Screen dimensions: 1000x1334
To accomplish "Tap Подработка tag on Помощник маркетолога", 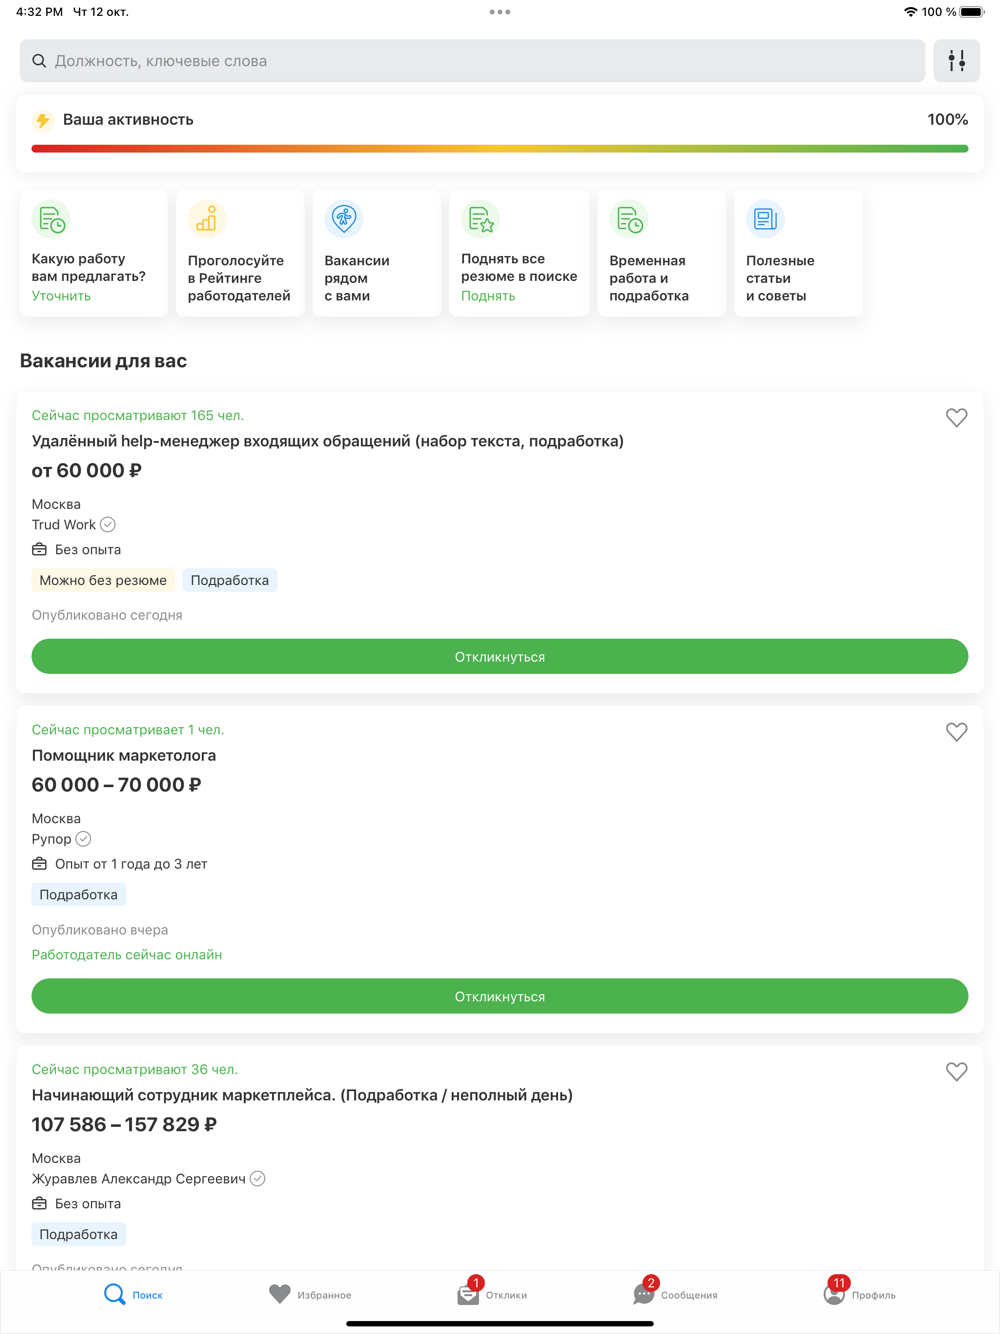I will coord(78,895).
